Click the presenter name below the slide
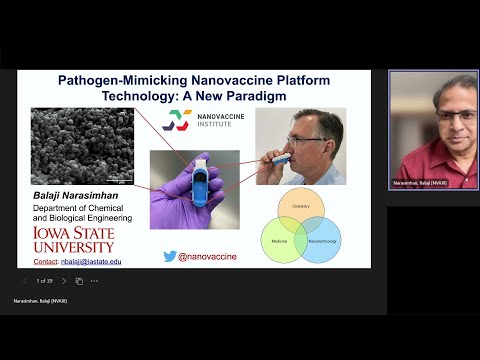This screenshot has height=360, width=480. [40, 301]
